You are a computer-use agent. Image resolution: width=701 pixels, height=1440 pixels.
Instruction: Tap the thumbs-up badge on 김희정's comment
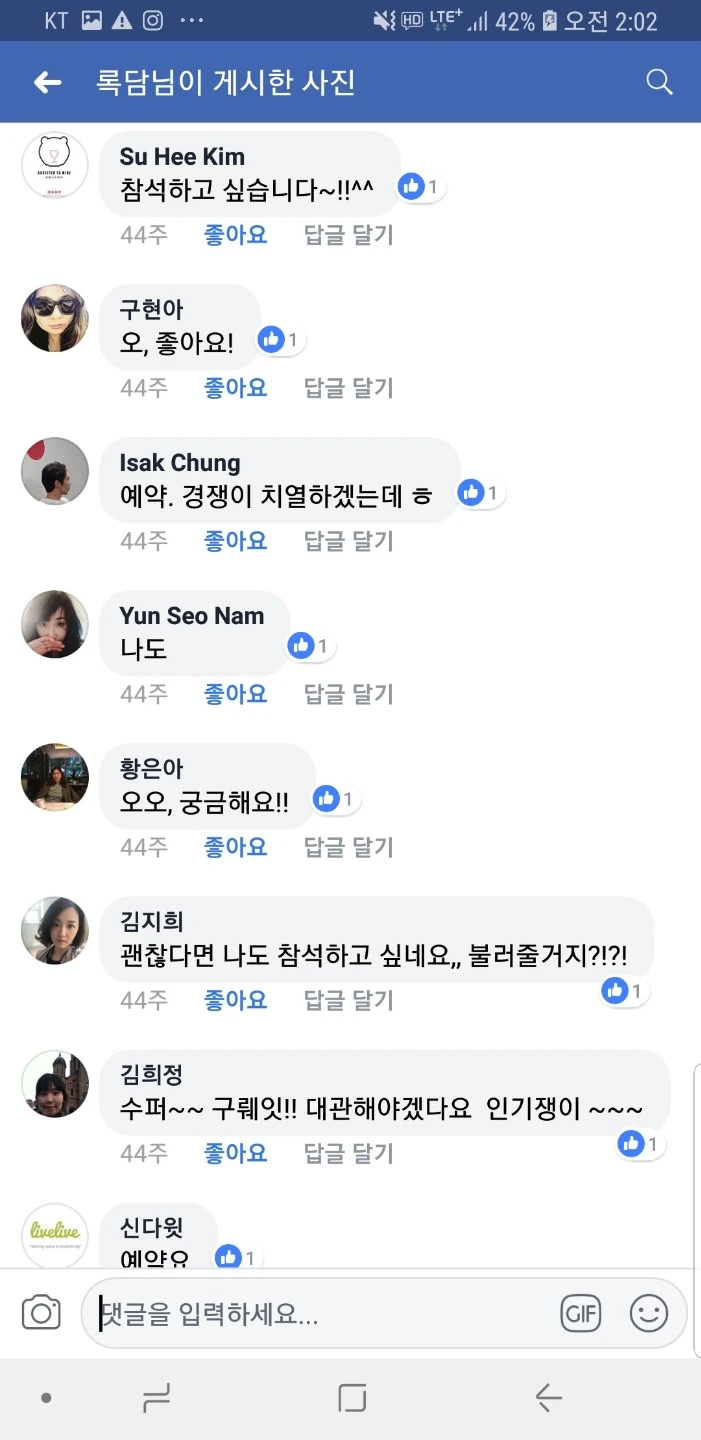click(x=630, y=1144)
